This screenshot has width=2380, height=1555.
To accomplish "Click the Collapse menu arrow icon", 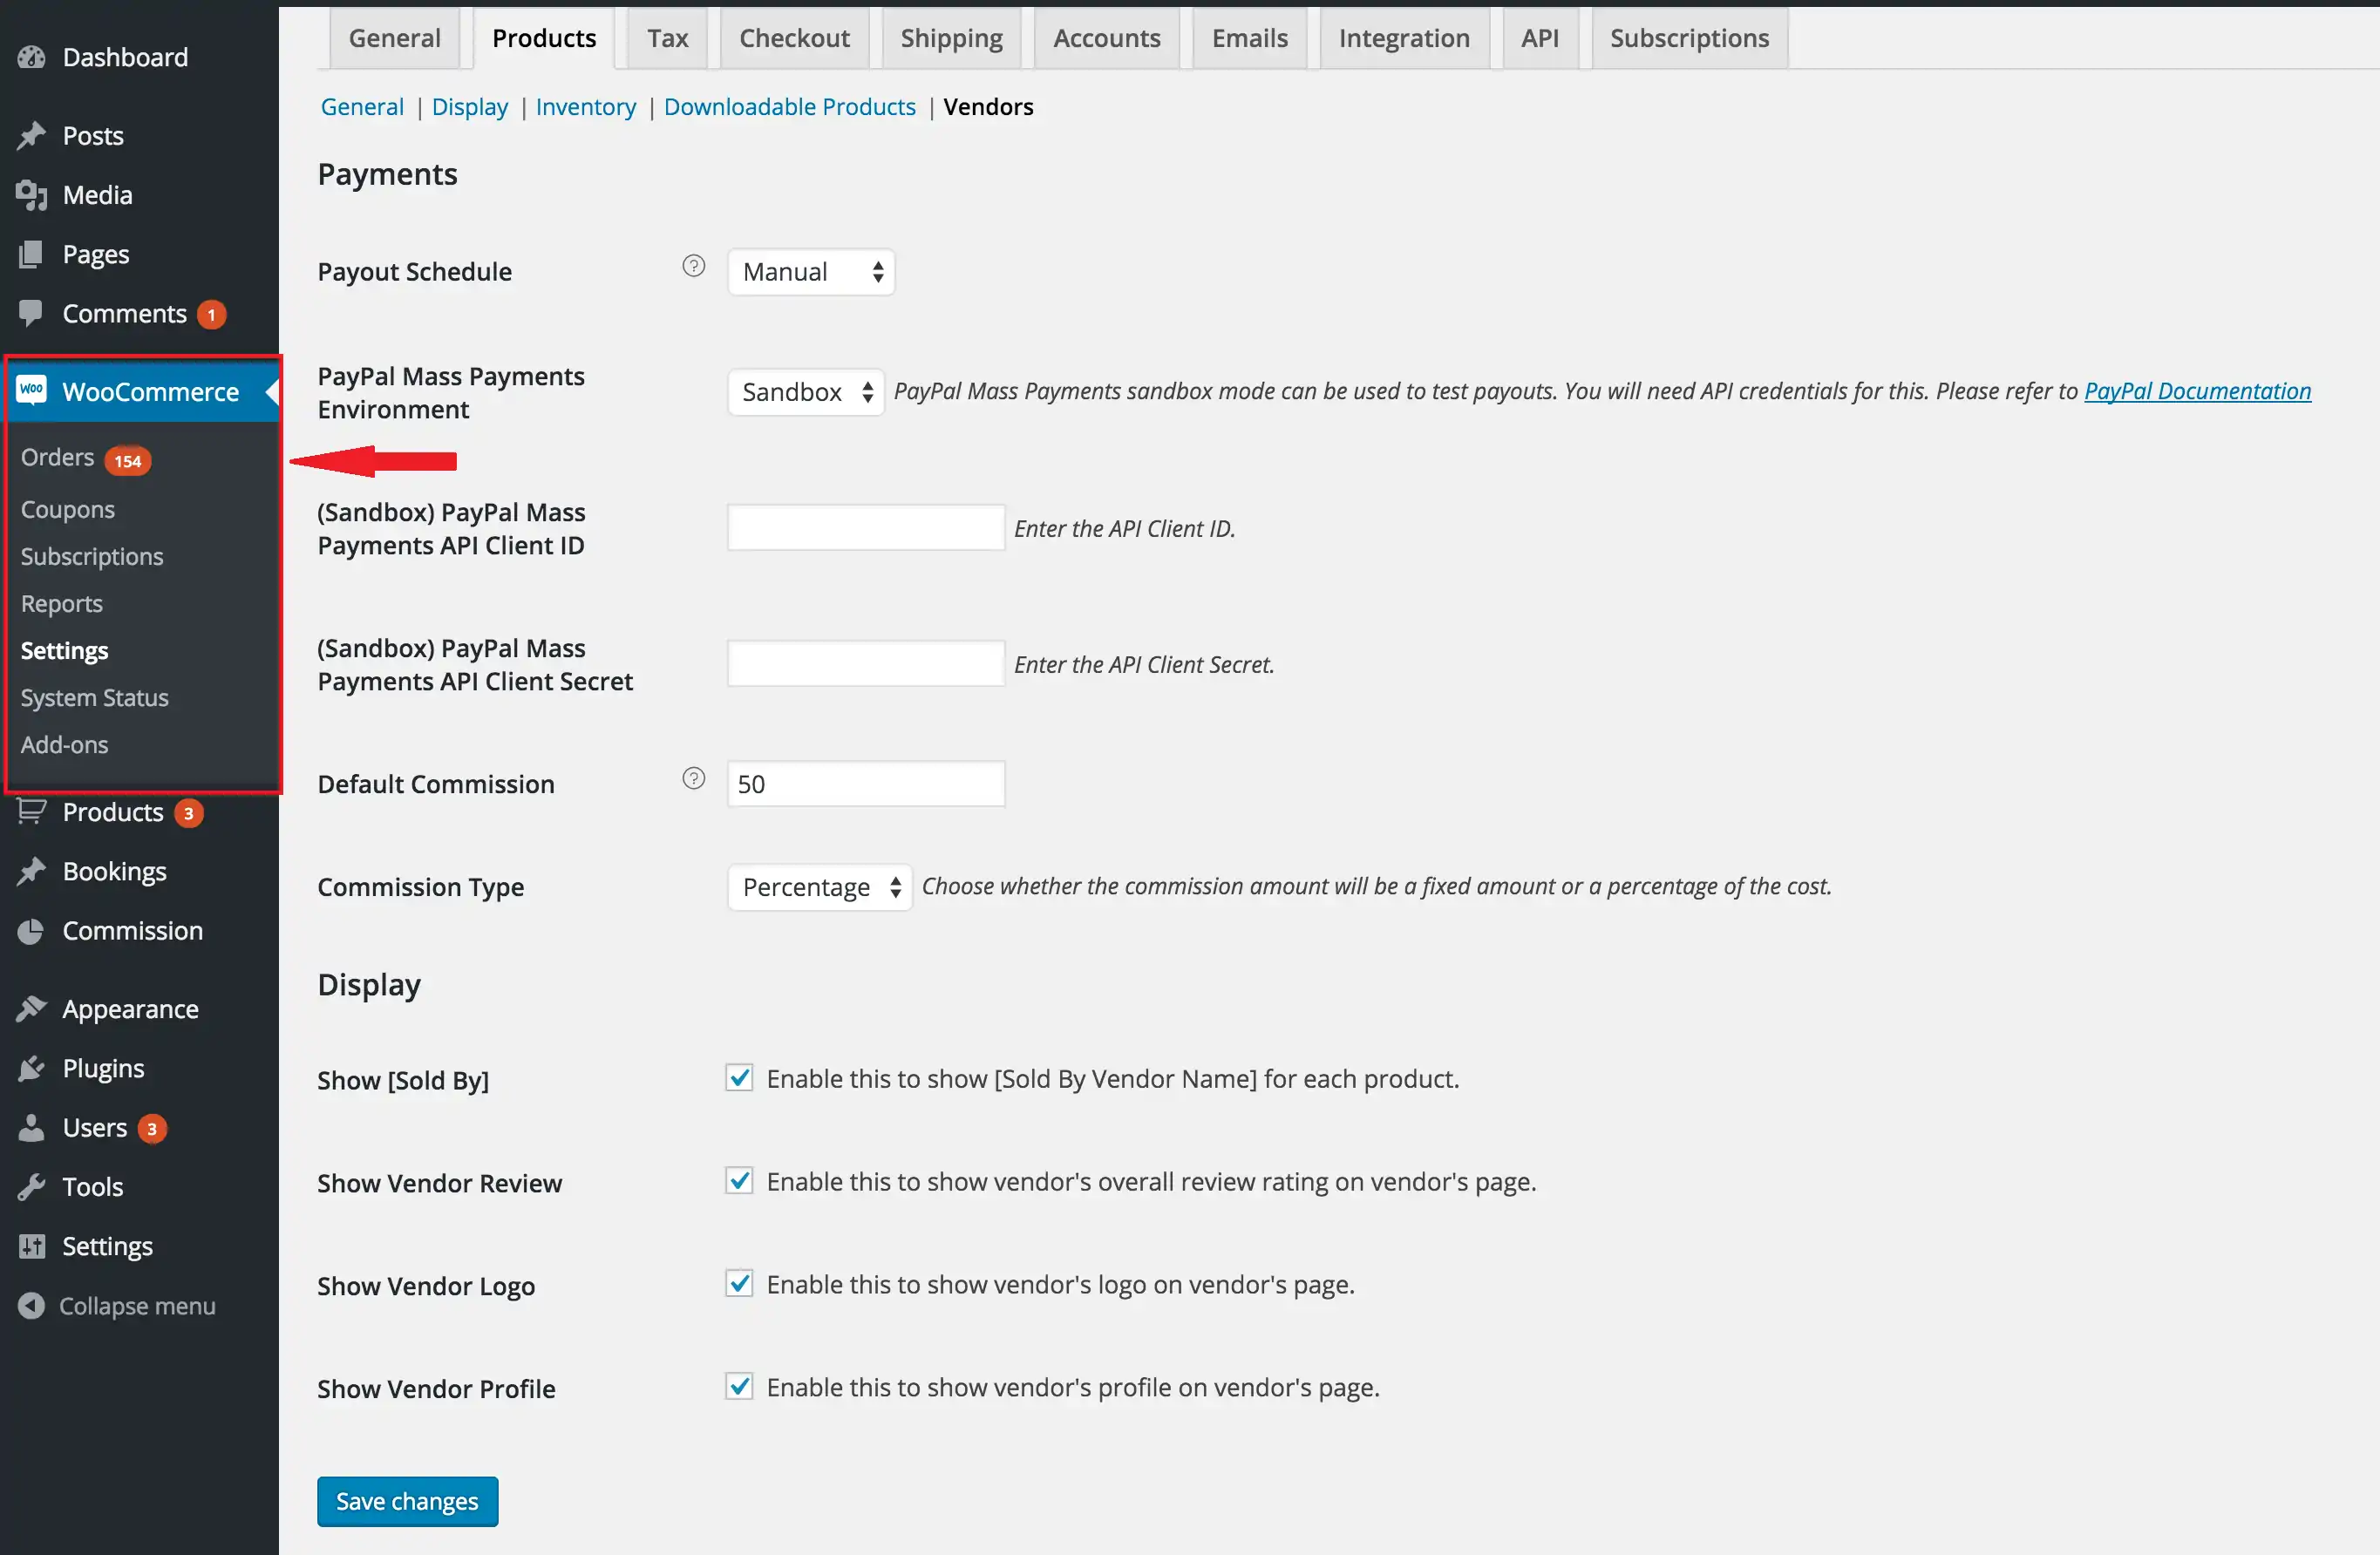I will [x=31, y=1305].
